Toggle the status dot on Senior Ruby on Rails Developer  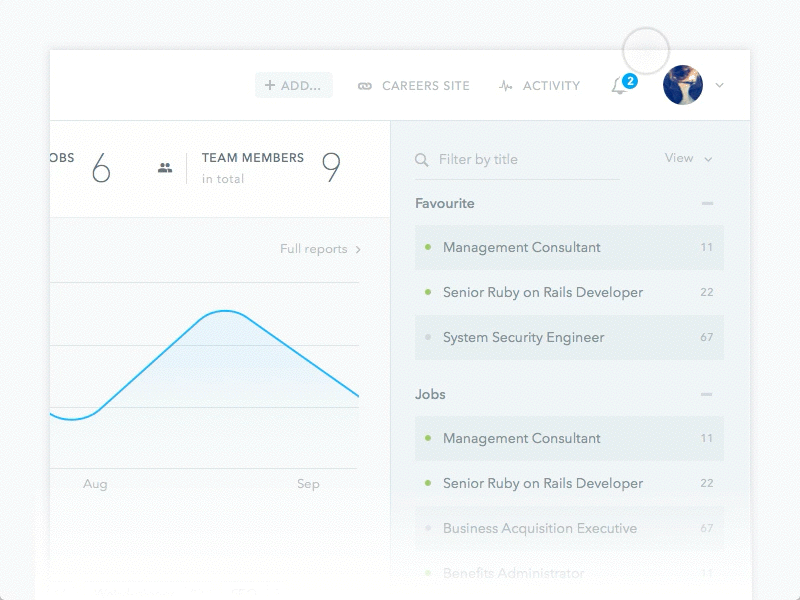click(x=429, y=292)
